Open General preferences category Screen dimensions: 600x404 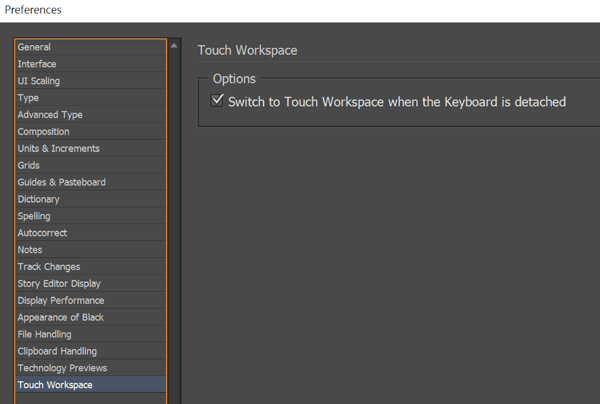(x=91, y=47)
